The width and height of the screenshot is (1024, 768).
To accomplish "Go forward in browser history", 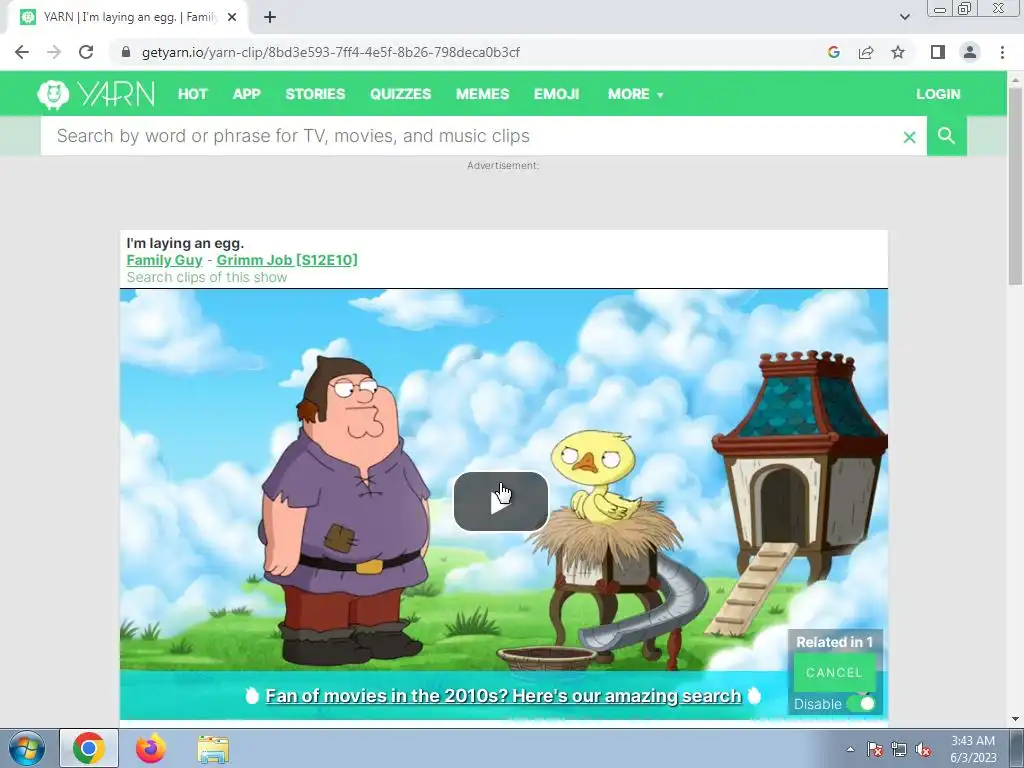I will 54,52.
